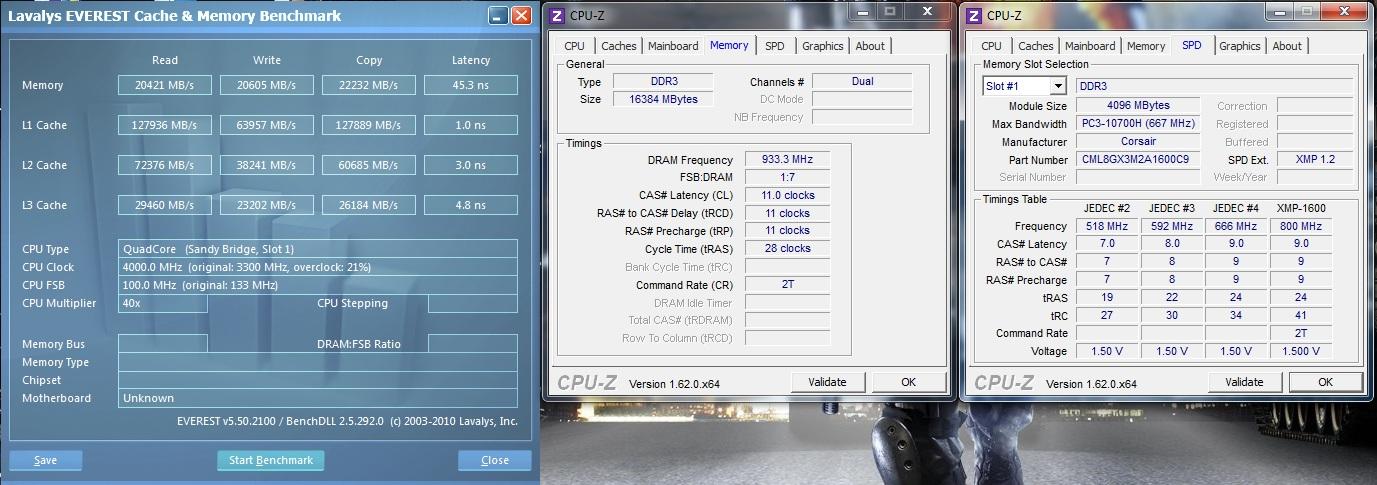
Task: Click CPU Type field QuadCore Sandy Bridge
Action: (x=318, y=249)
